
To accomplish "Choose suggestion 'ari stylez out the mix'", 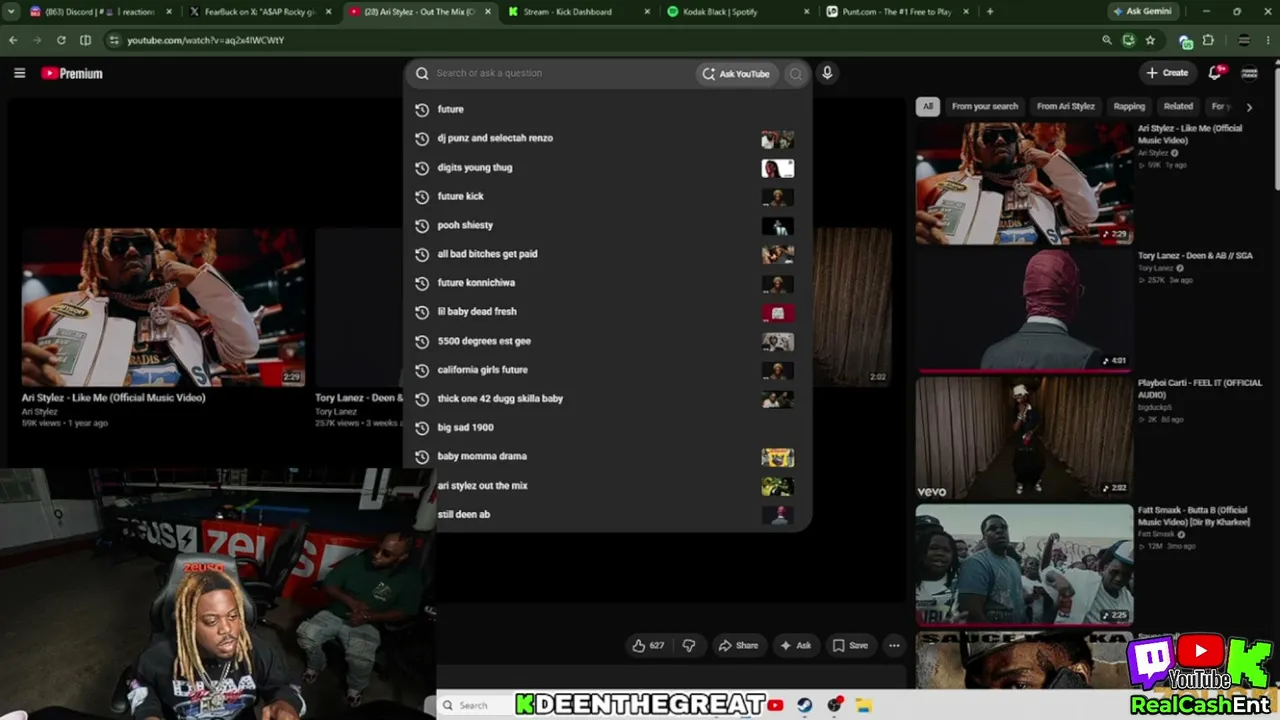I will coord(607,486).
